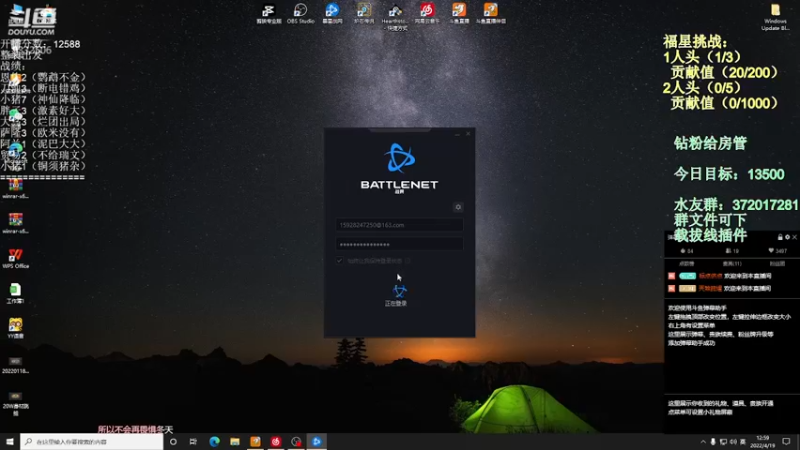Switch to NetEase Cloud Music on taskbar
This screenshot has width=800, height=450.
(x=276, y=441)
